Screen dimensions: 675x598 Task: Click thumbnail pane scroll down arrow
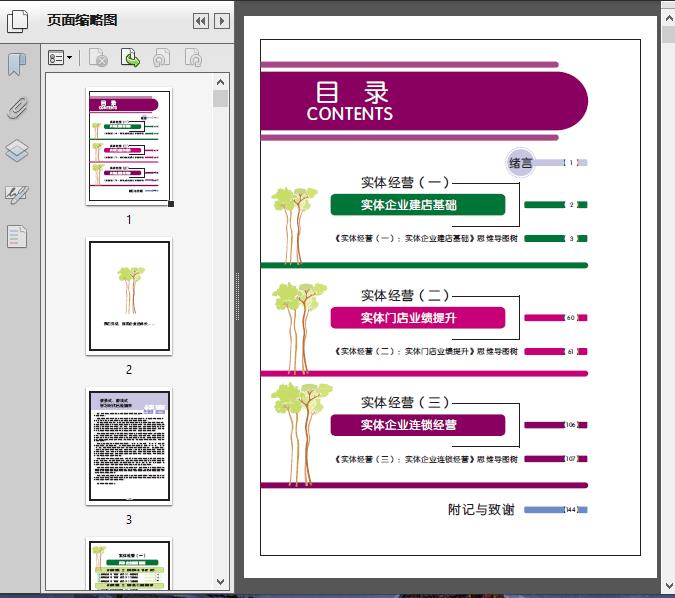[220, 582]
